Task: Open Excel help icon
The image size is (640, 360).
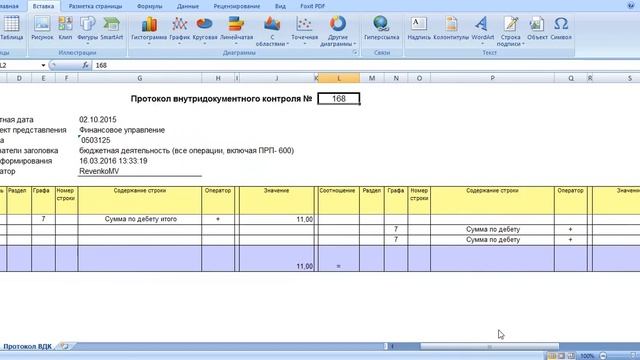Action: tap(631, 5)
